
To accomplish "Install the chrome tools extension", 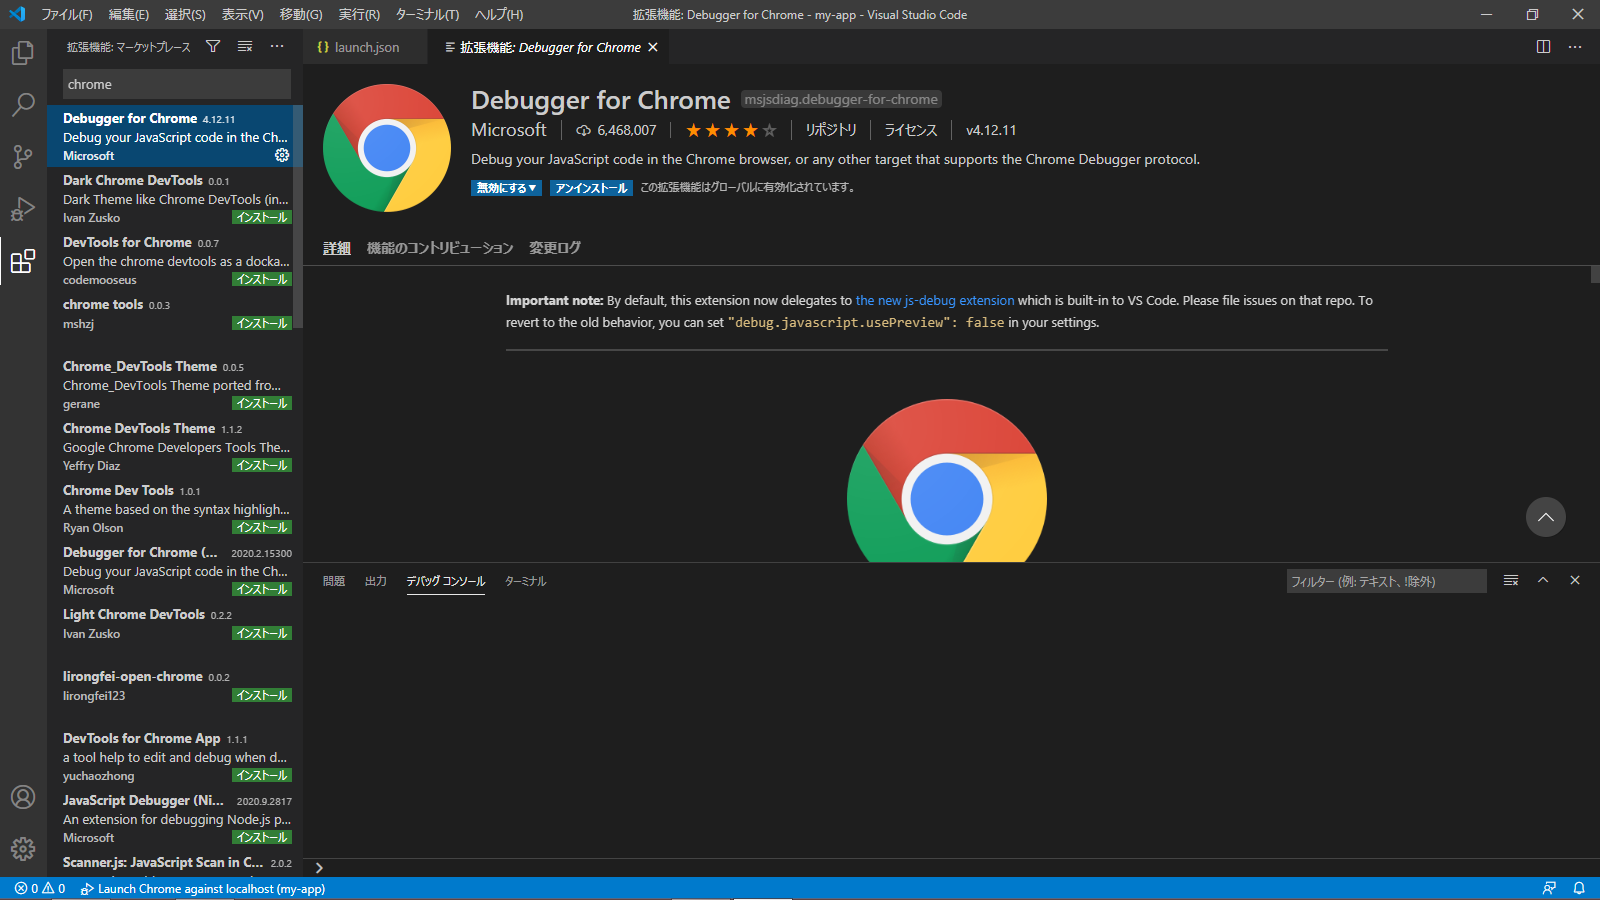I will [x=262, y=323].
